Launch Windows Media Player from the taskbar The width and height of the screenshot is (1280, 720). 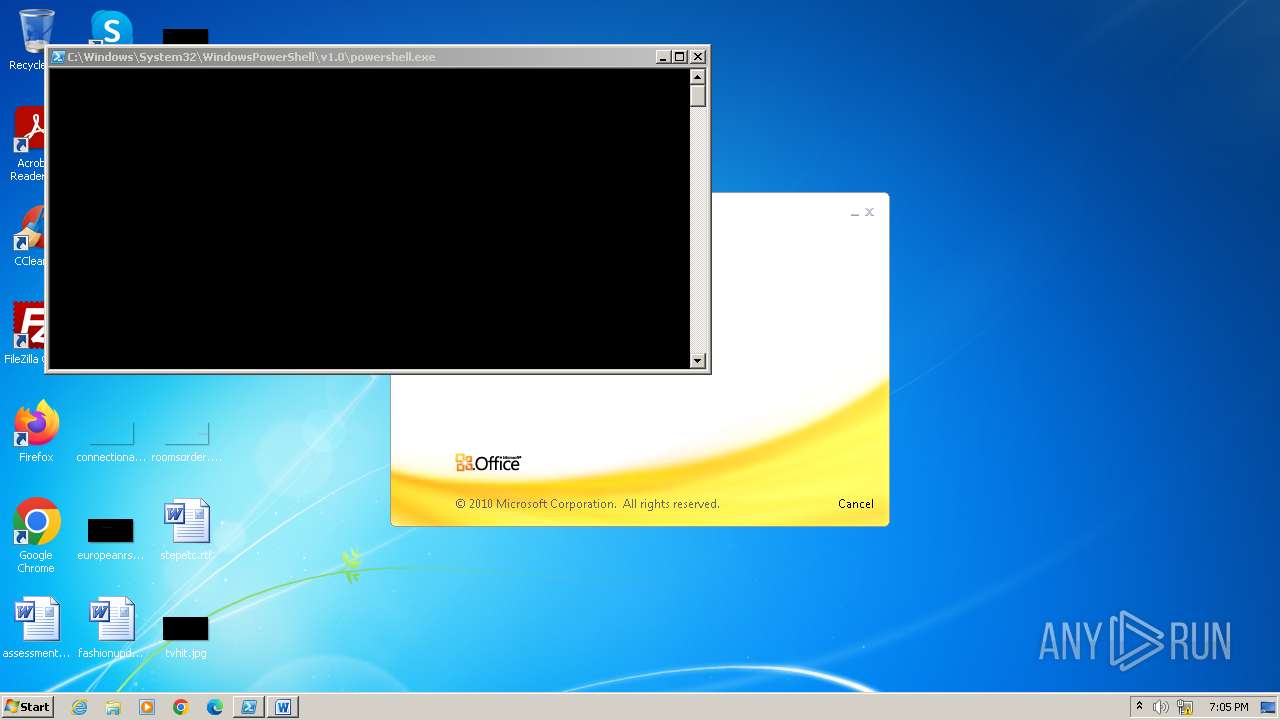pos(147,707)
